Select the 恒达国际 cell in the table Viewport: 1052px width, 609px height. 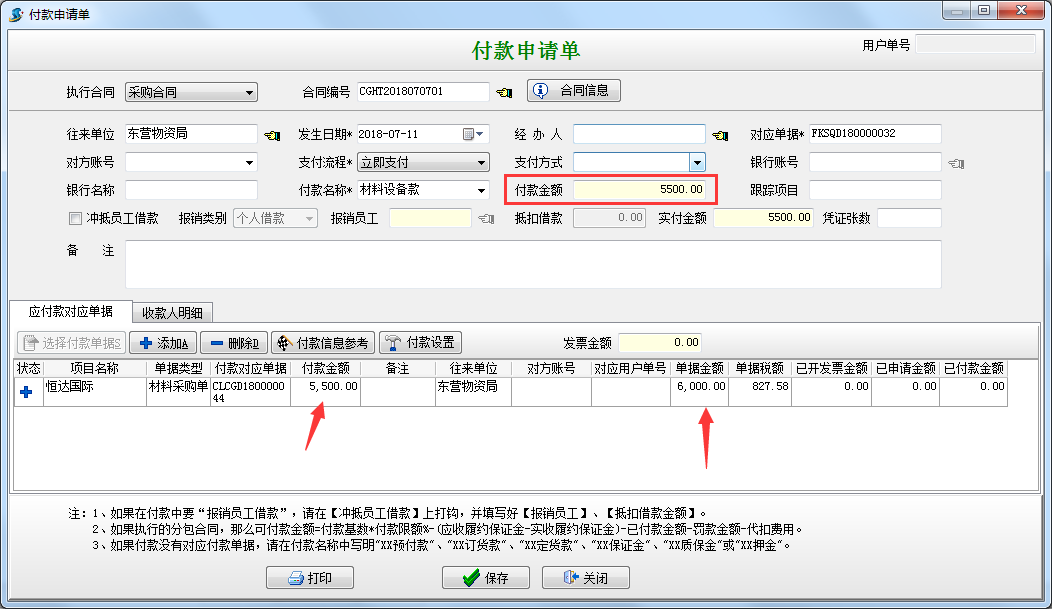[x=95, y=392]
